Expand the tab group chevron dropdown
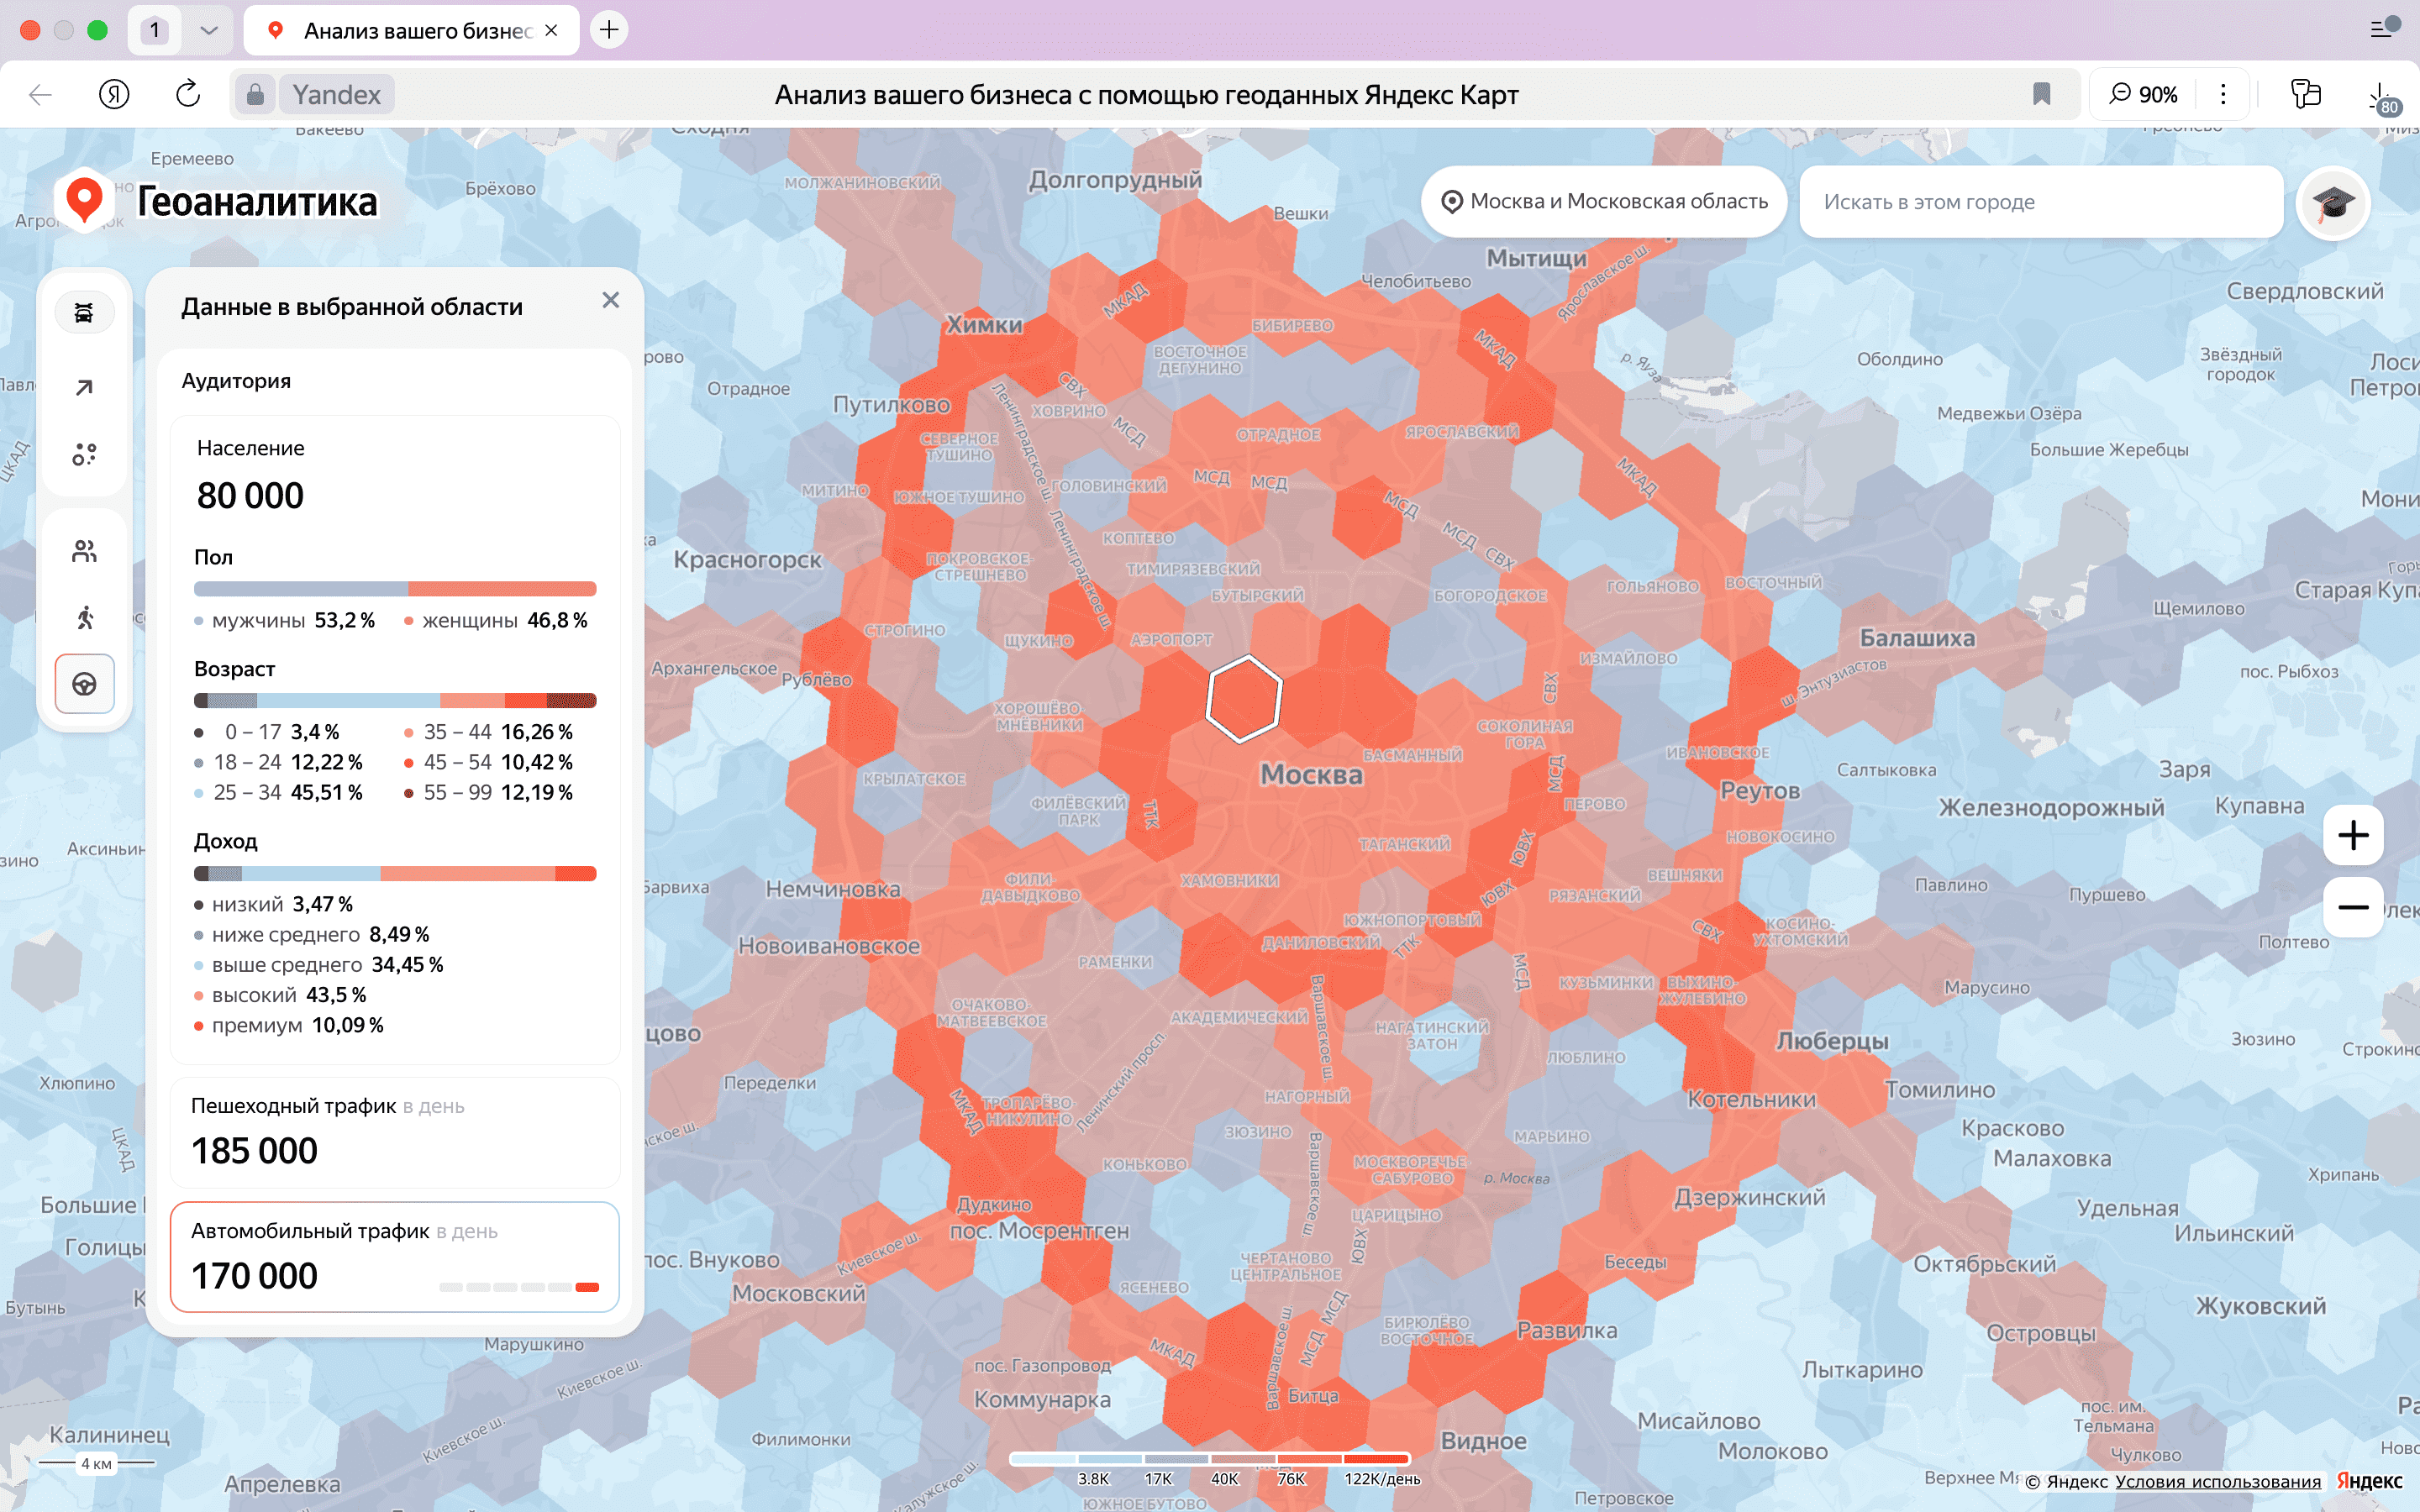Screen dimensions: 2420x1512 pyautogui.click(x=208, y=30)
